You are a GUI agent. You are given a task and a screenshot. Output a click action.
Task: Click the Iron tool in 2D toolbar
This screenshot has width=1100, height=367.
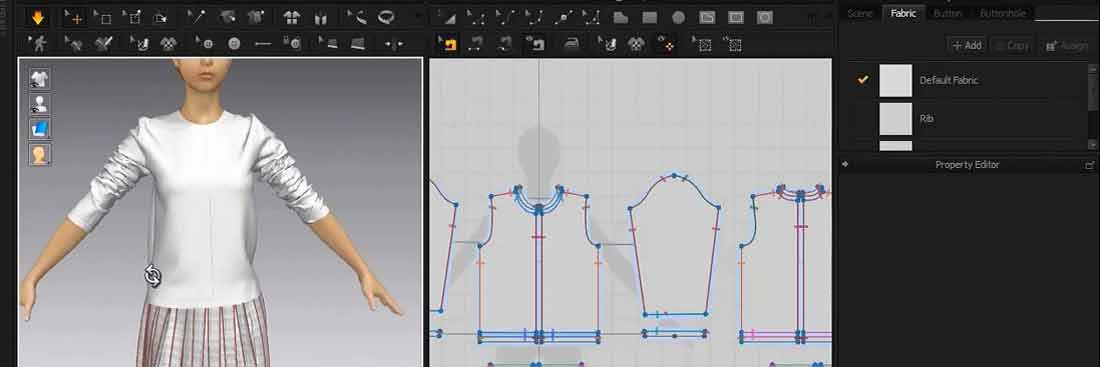[573, 44]
